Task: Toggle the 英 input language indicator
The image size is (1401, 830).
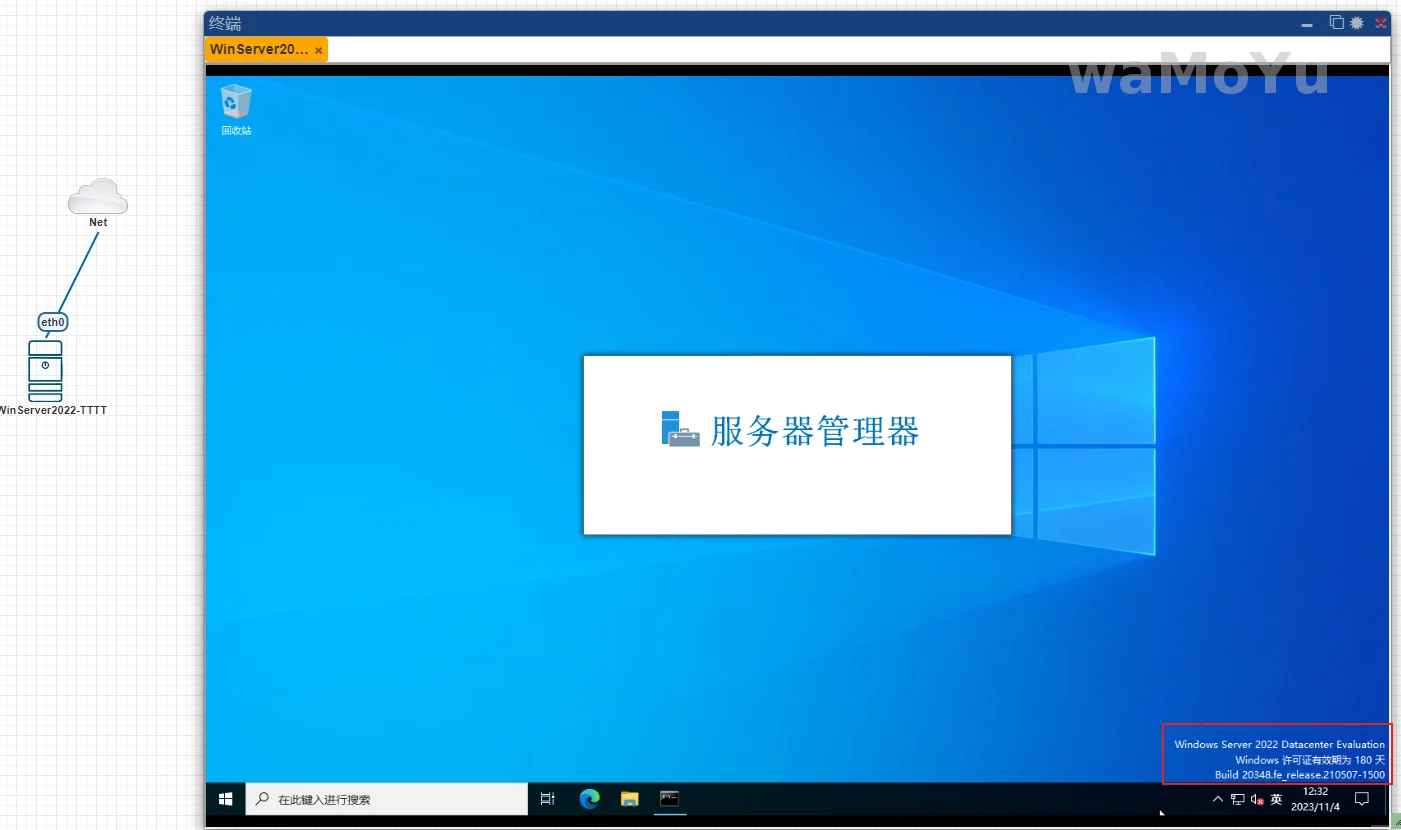Action: click(1276, 800)
